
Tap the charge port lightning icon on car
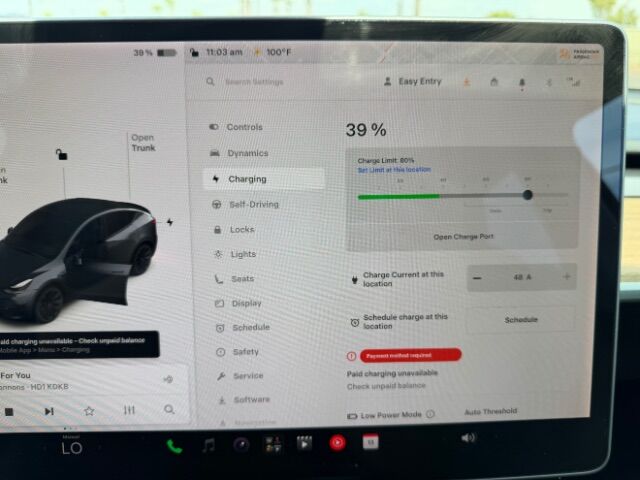click(x=170, y=222)
